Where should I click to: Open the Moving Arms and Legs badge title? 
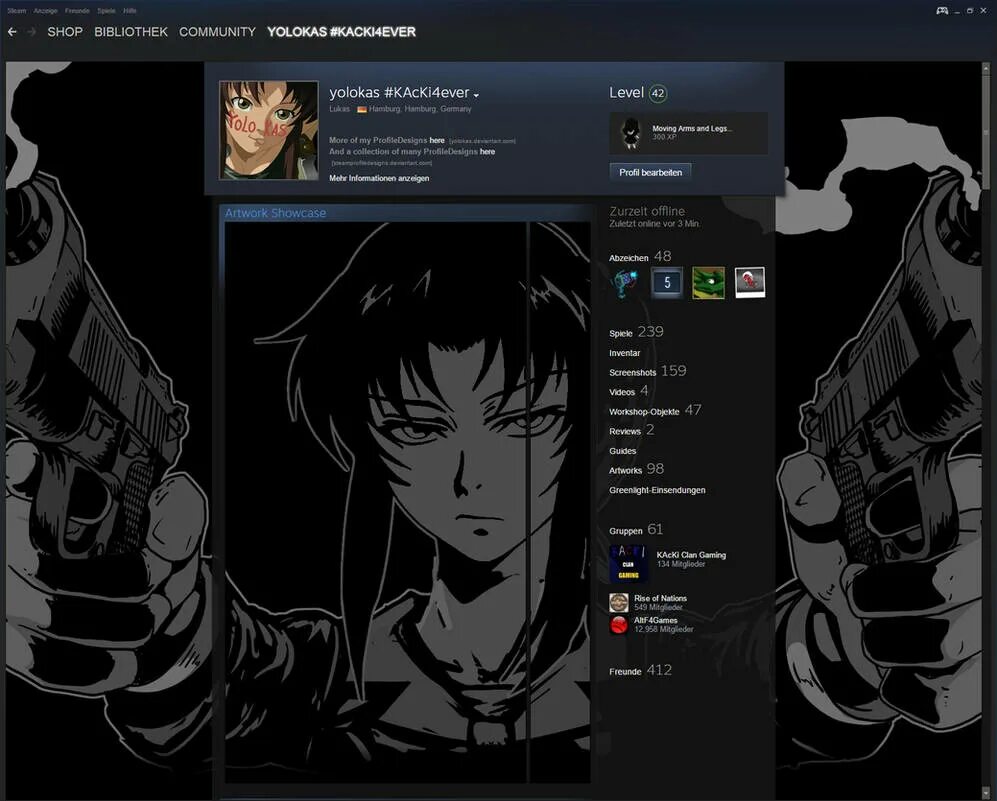click(692, 128)
